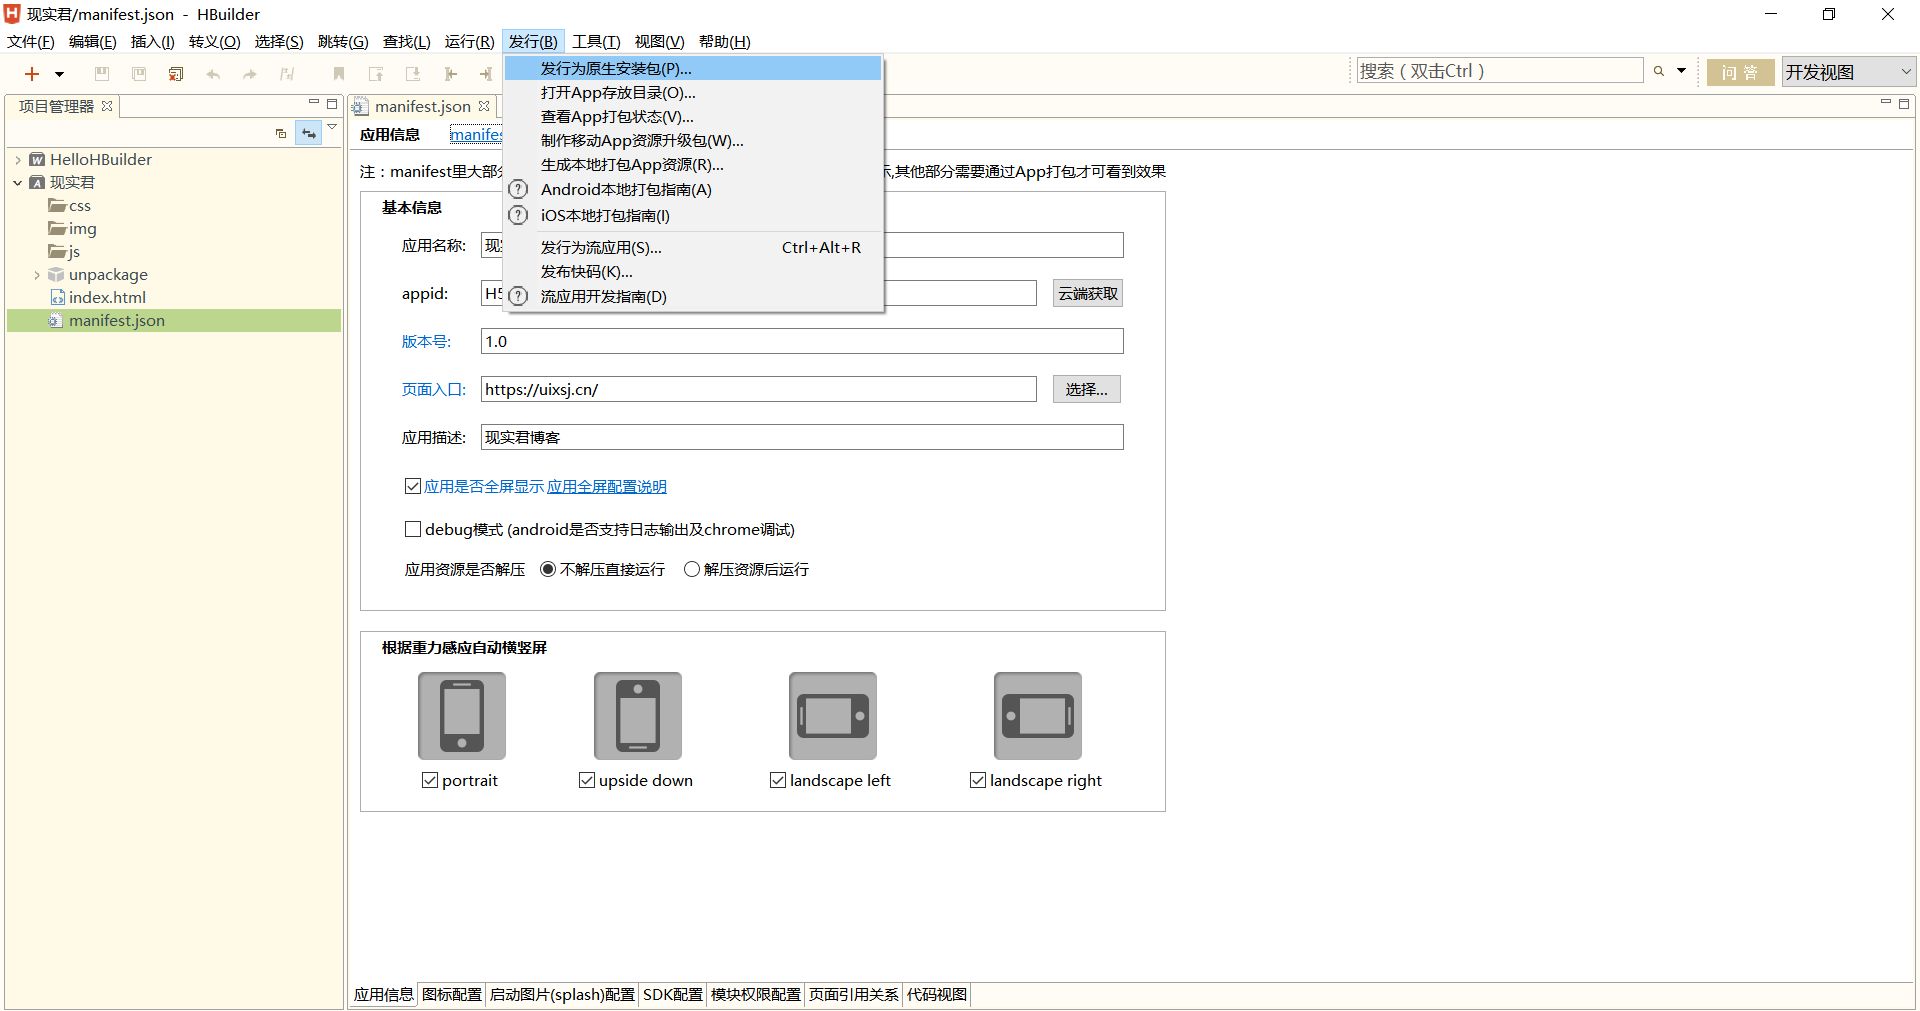Screen dimensions: 1920x1011
Task: Minimize the editor area
Action: click(x=1886, y=102)
